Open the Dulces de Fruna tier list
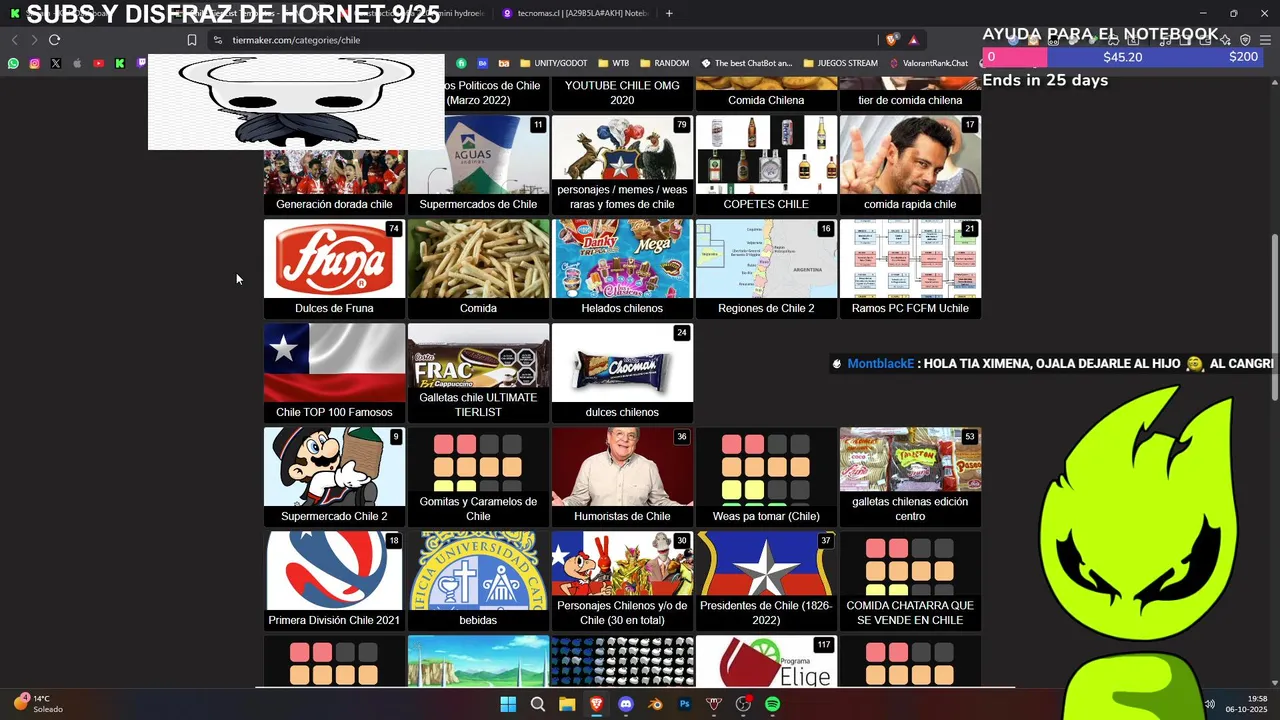This screenshot has height=720, width=1280. pyautogui.click(x=334, y=268)
